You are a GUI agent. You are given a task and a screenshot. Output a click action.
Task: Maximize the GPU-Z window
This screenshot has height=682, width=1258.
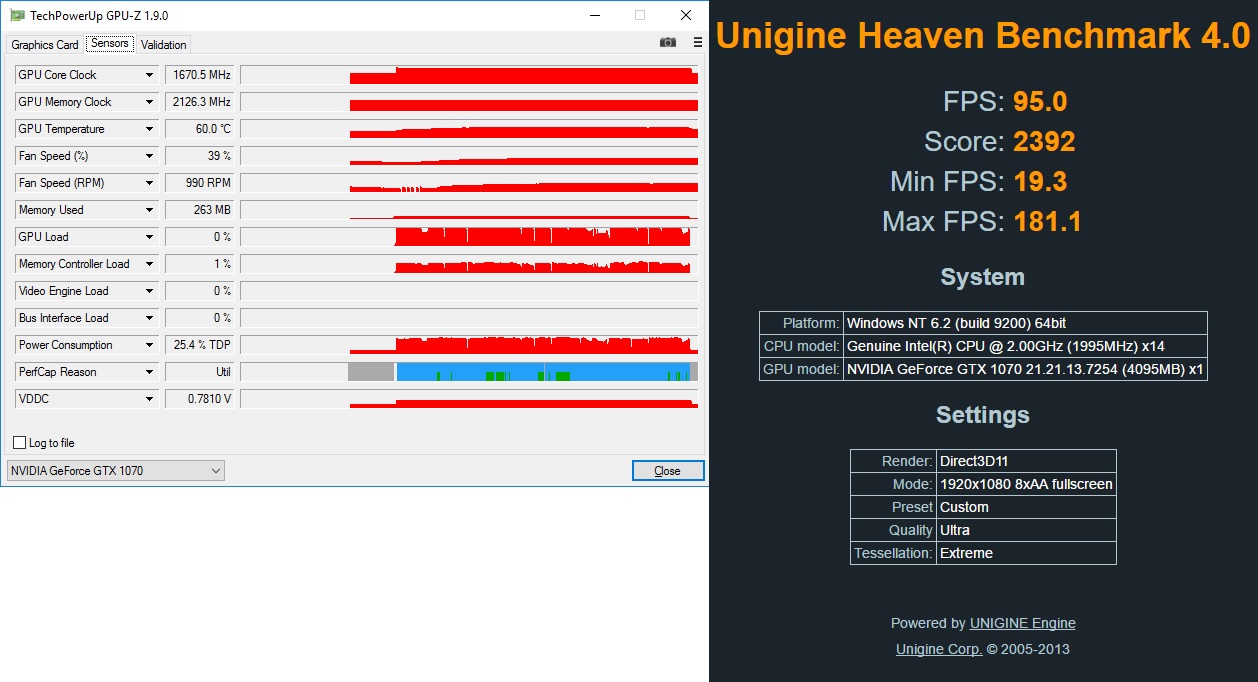point(640,15)
